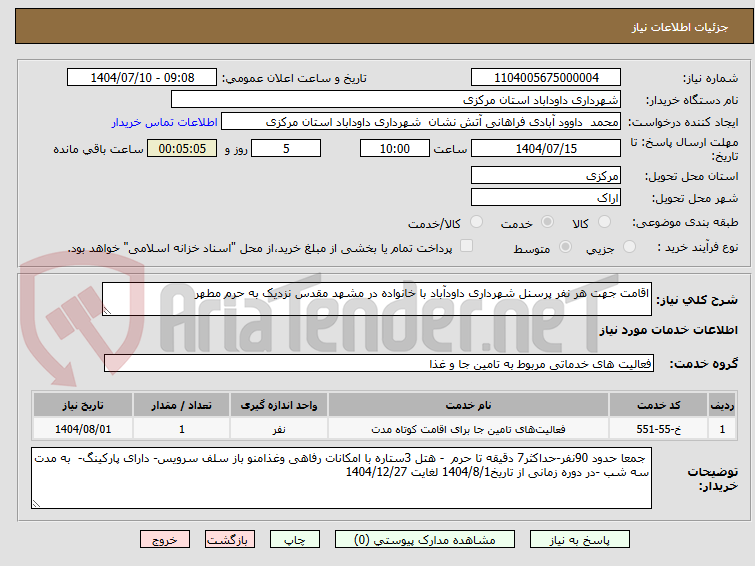This screenshot has width=755, height=566.
Task: Click the گروه خدمت field
Action: point(379,363)
